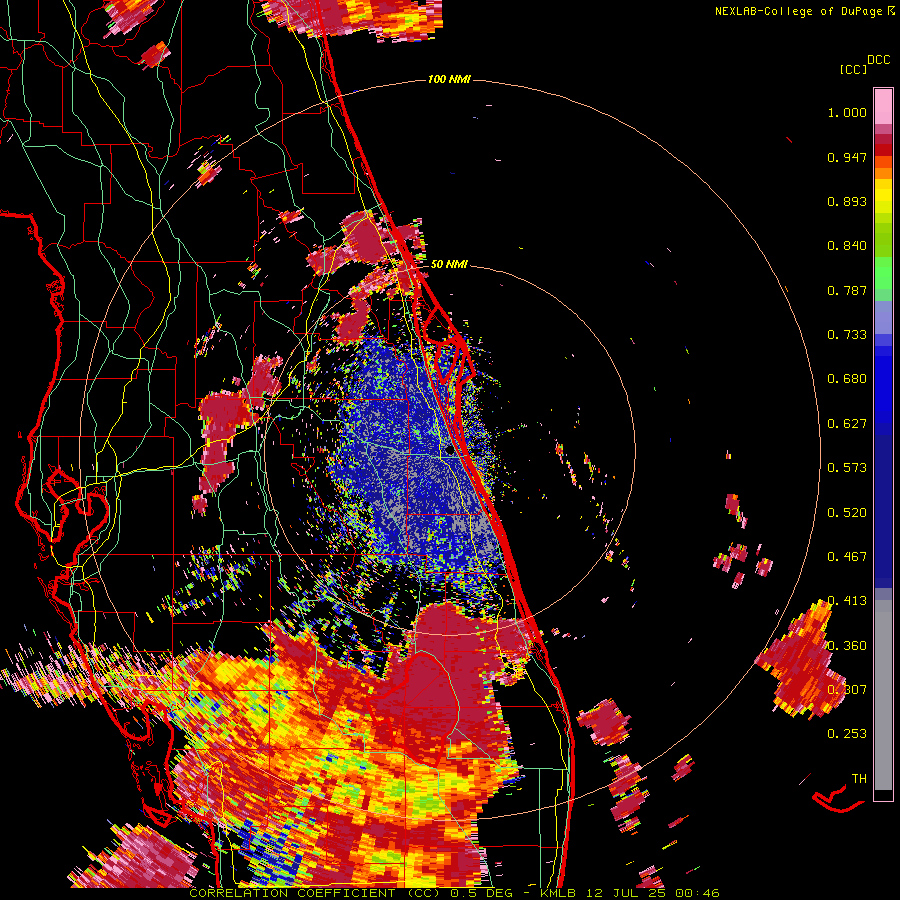Click the 0.680 scale value
Image resolution: width=900 pixels, height=900 pixels.
pos(847,379)
